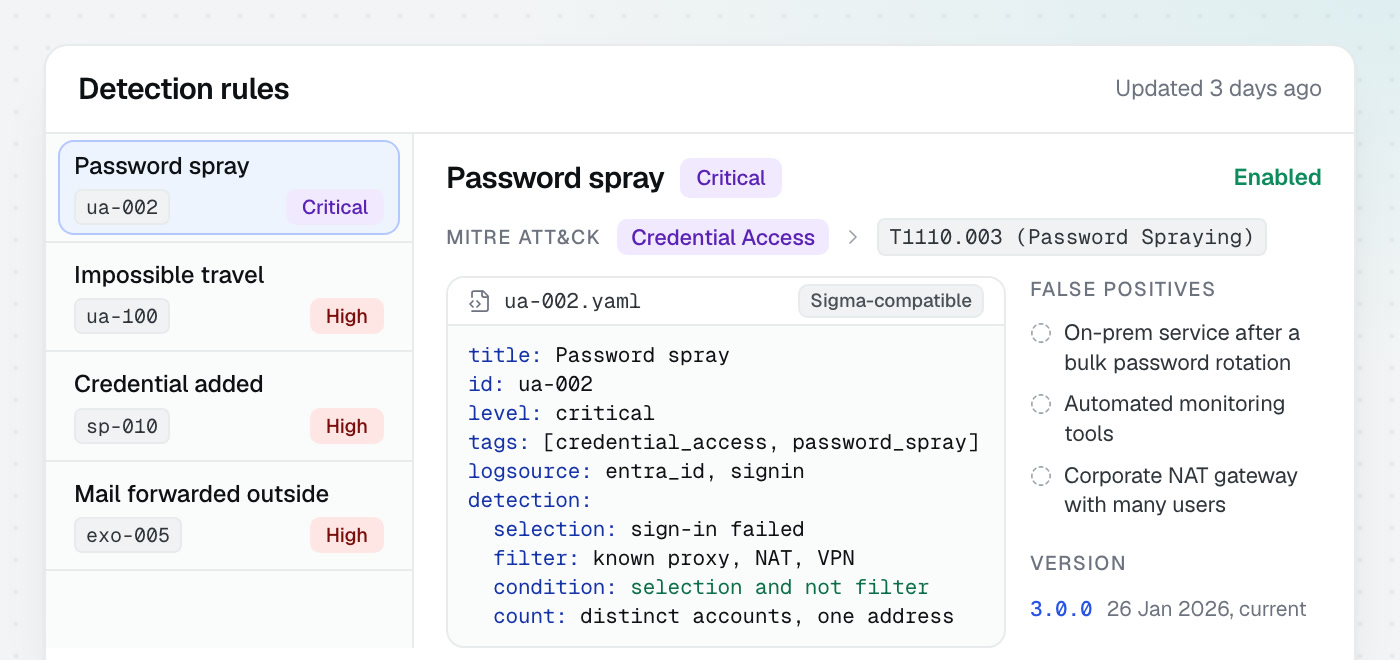
Task: Click the chevron arrow after Credential Access
Action: click(x=853, y=238)
